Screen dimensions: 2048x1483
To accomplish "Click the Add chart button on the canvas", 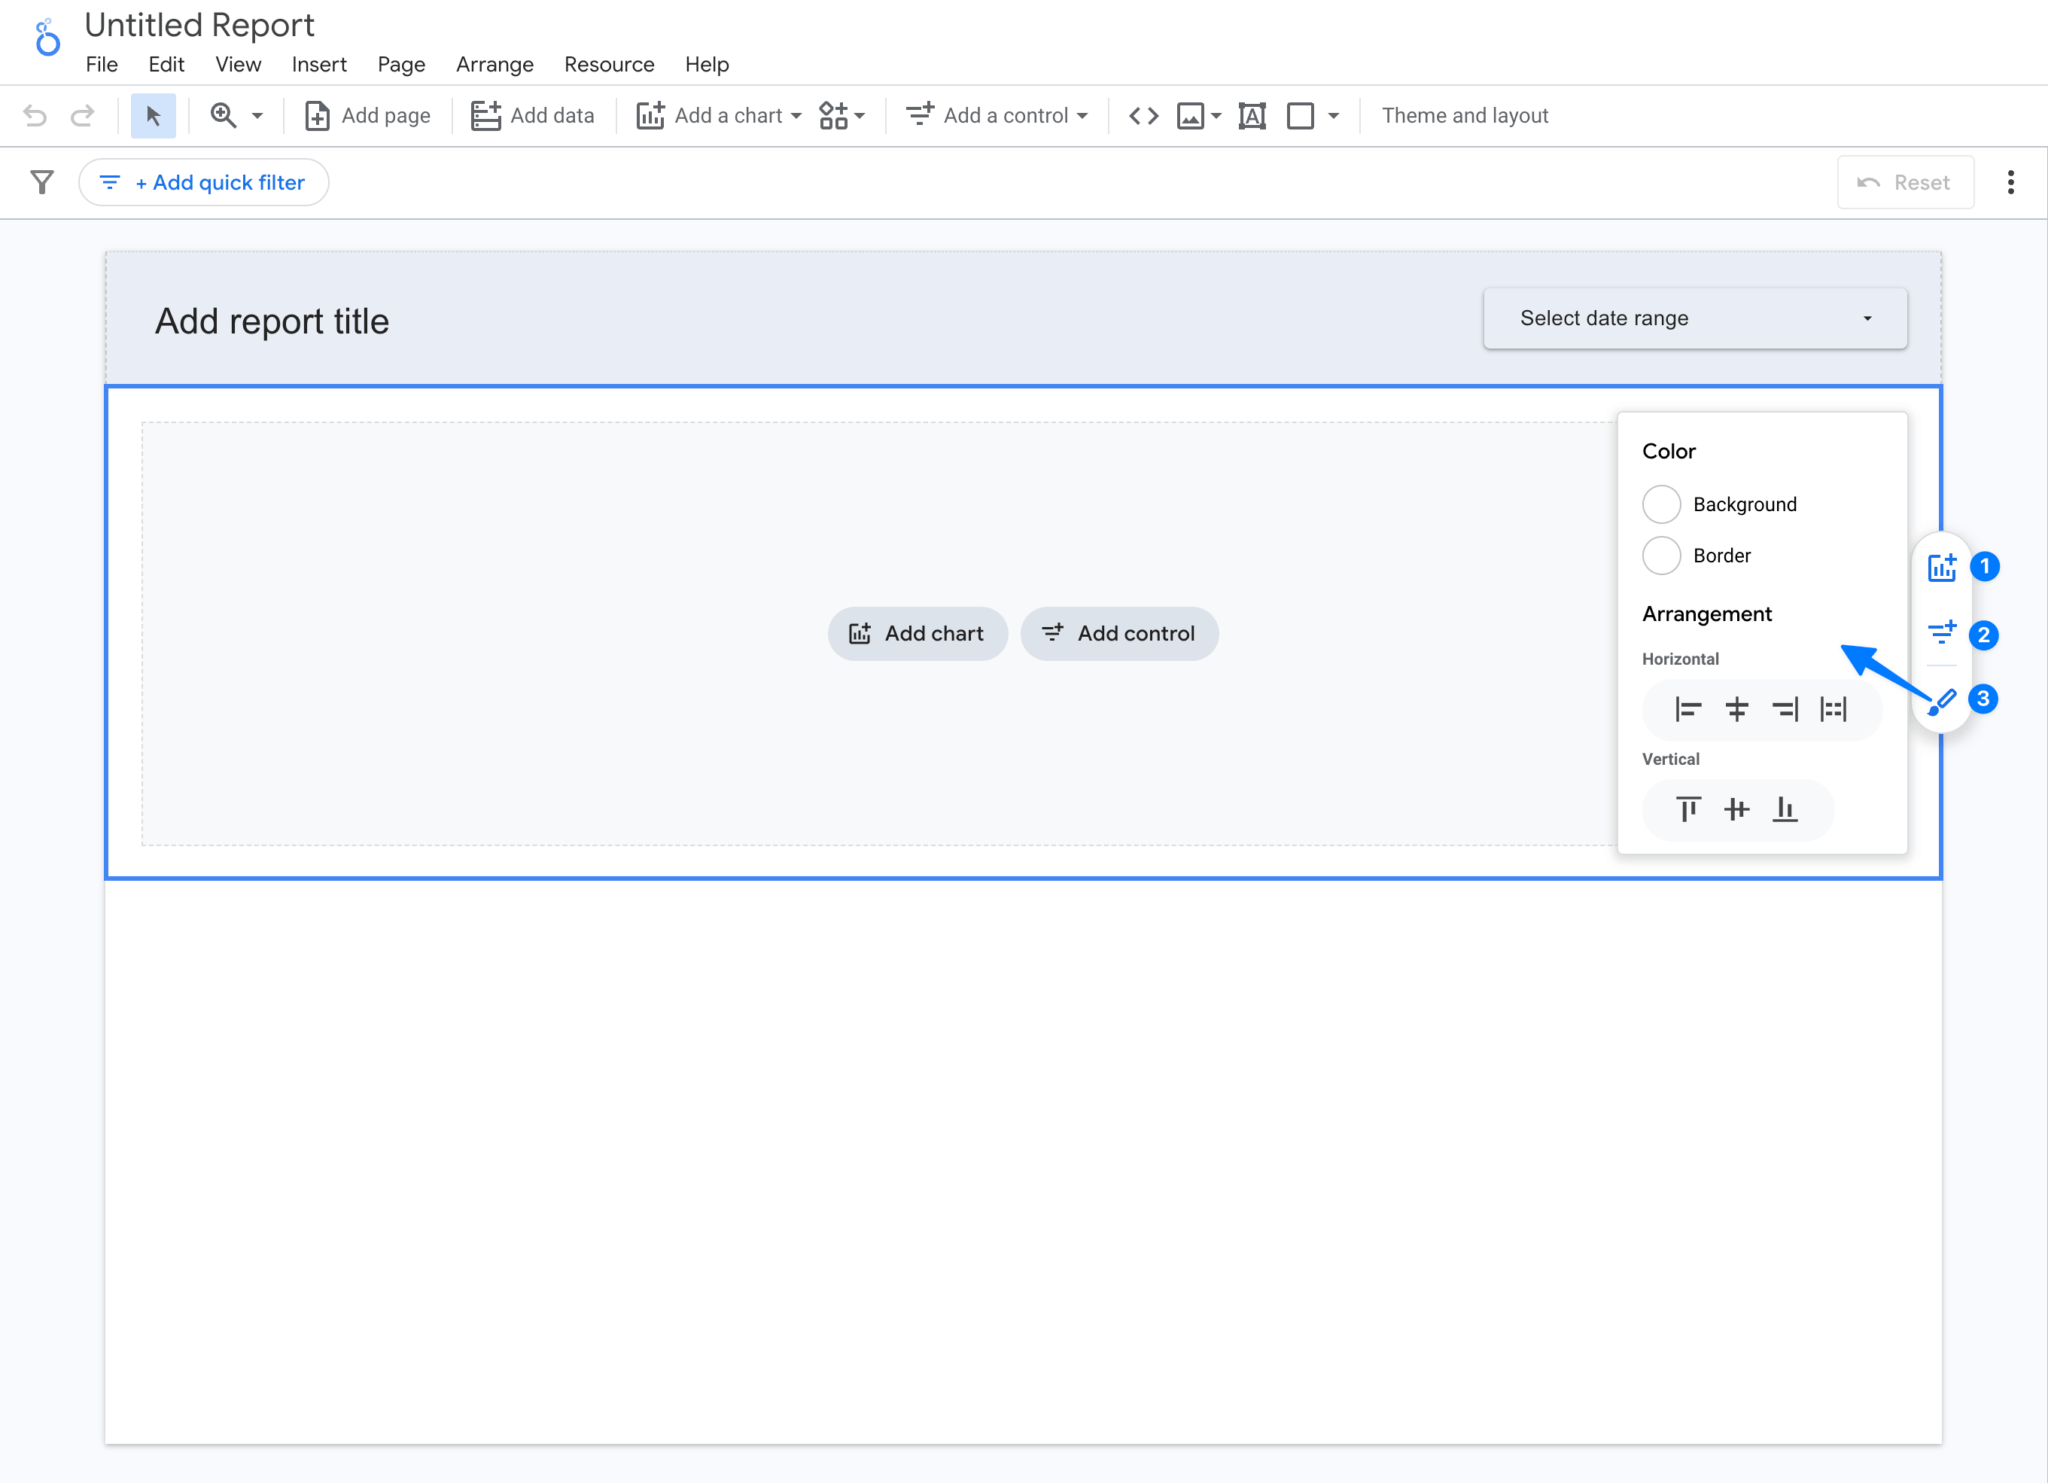I will click(917, 633).
